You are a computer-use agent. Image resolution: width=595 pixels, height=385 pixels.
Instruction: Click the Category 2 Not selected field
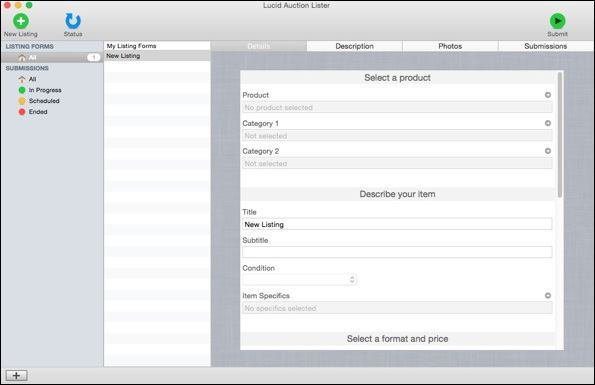tap(397, 163)
